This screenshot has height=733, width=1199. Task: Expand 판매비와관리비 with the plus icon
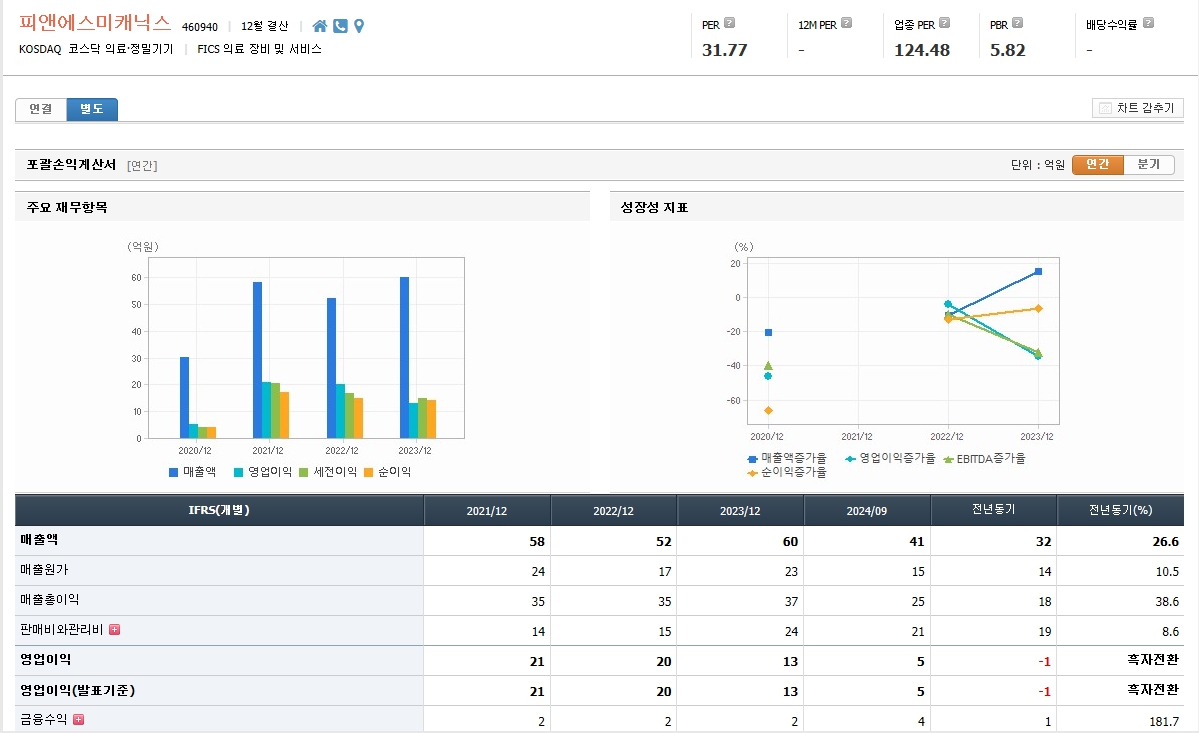coord(115,630)
